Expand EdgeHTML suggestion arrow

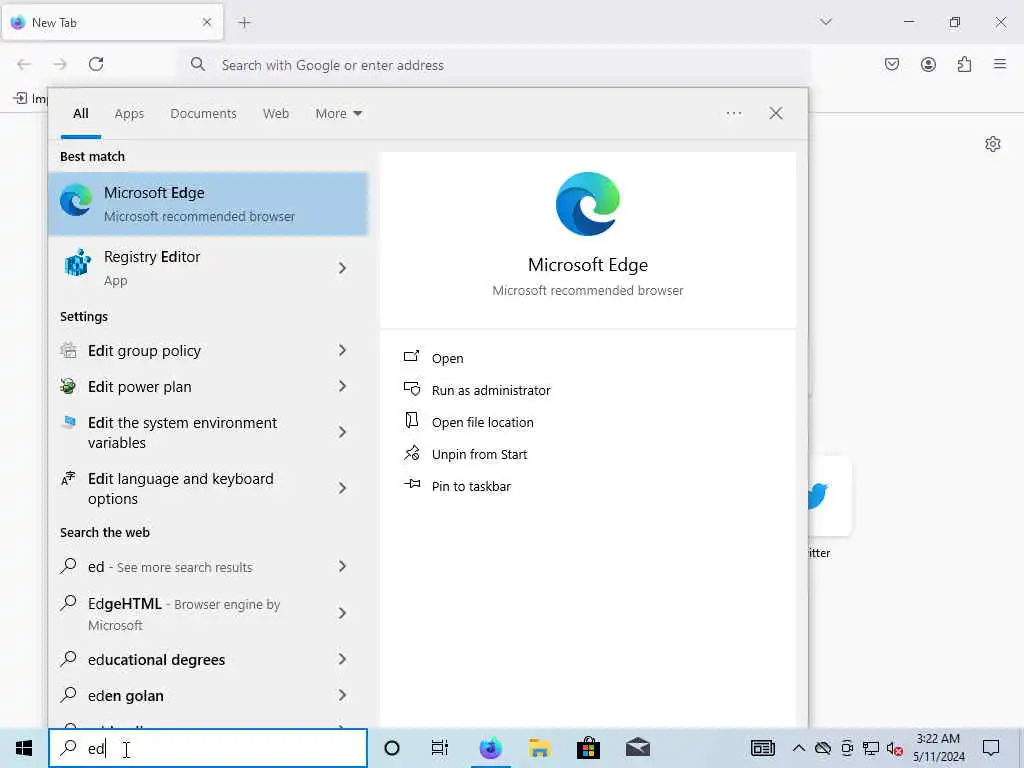coord(342,613)
